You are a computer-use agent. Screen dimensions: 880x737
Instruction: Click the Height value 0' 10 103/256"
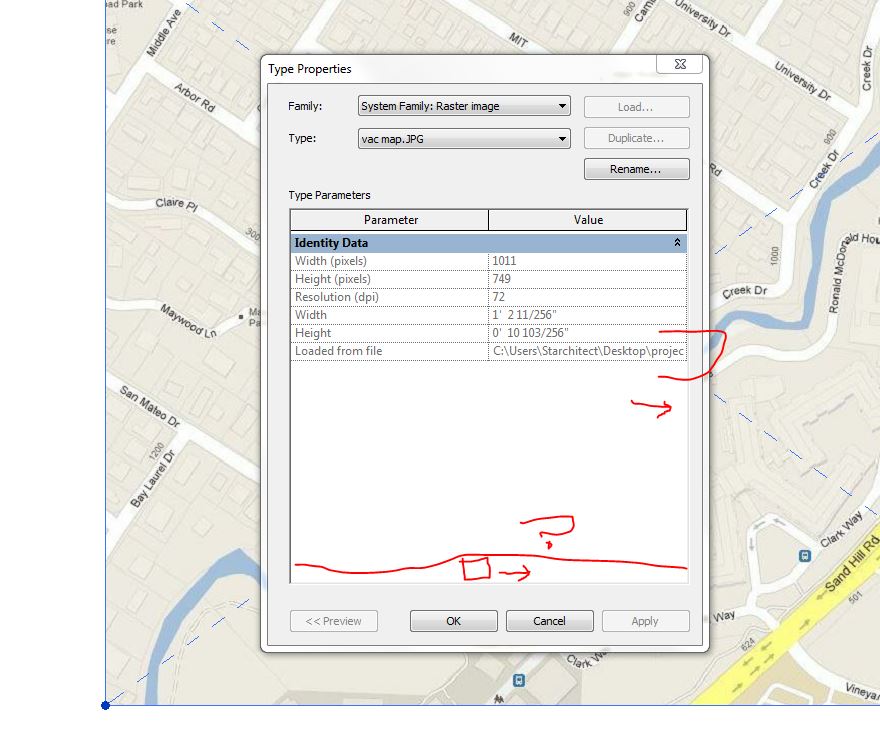coord(588,333)
